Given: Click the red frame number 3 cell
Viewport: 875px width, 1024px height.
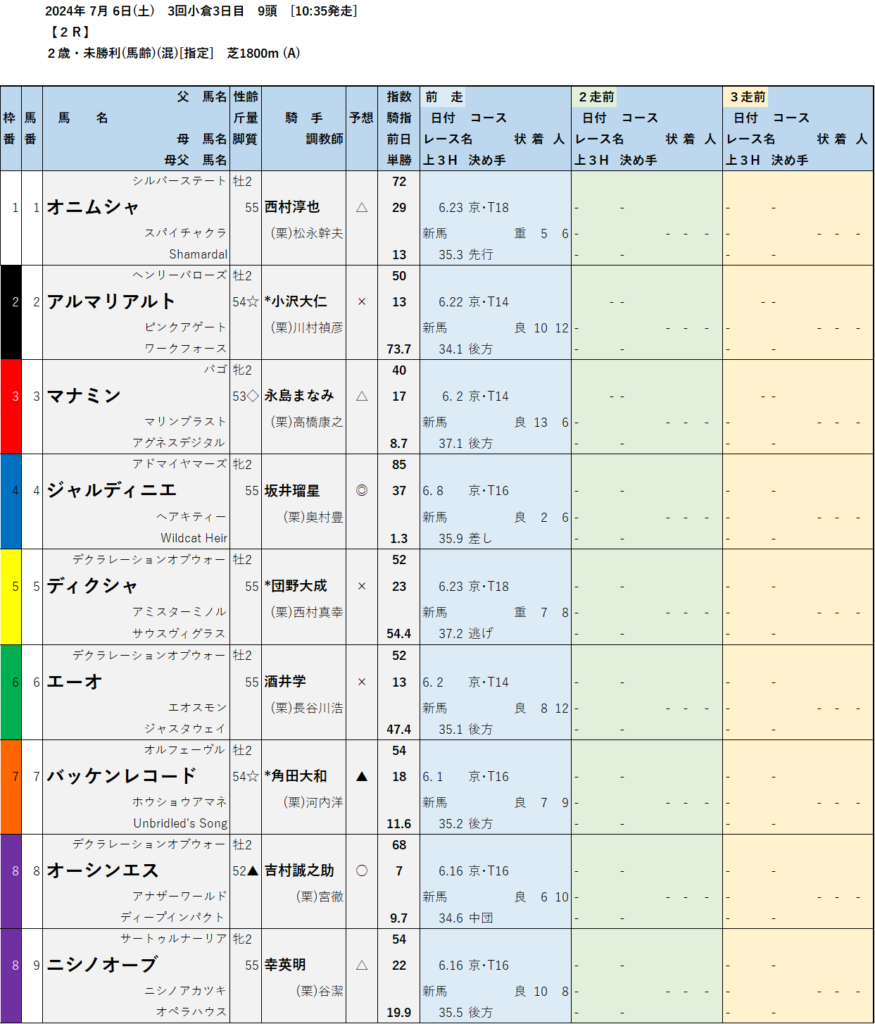Looking at the screenshot, I should coord(10,407).
